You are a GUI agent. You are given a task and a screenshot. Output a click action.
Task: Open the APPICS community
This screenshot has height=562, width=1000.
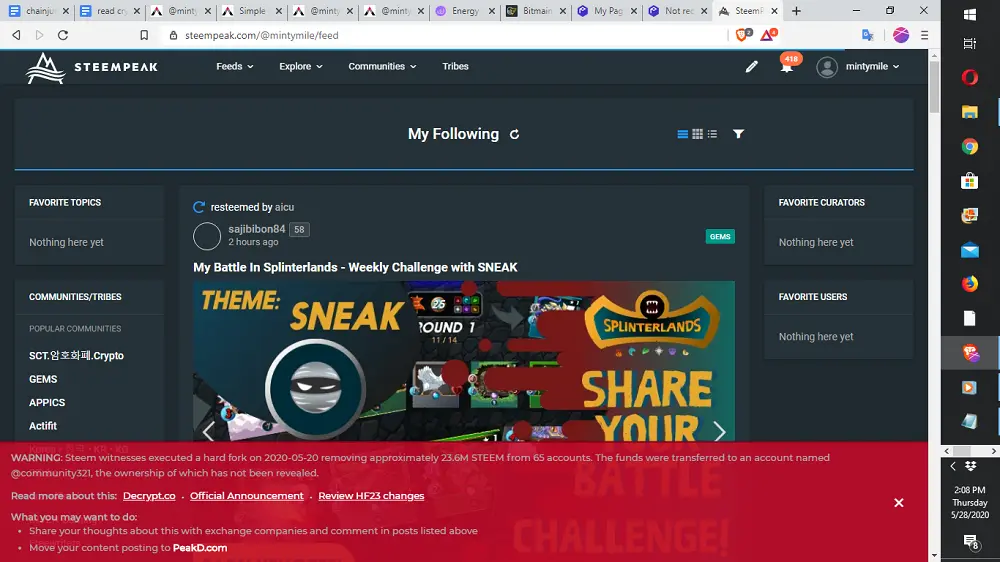[x=47, y=403]
